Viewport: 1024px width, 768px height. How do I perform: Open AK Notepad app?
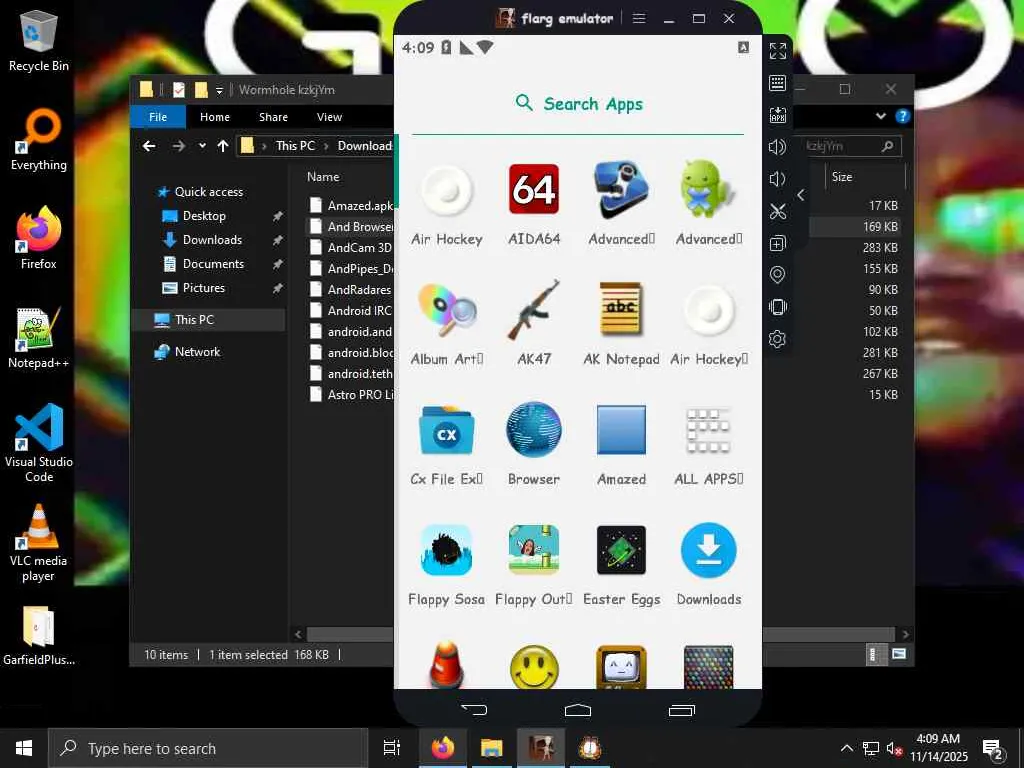tap(621, 309)
